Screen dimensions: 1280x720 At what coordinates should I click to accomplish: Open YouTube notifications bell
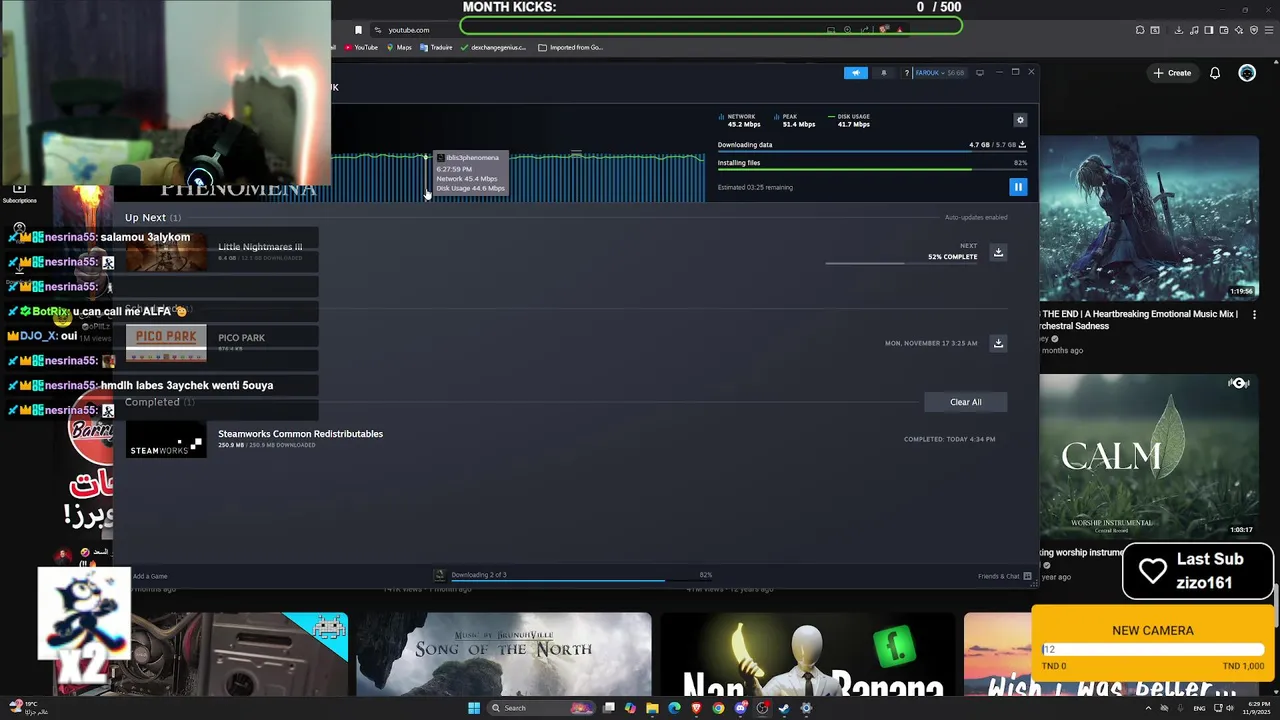click(1215, 73)
